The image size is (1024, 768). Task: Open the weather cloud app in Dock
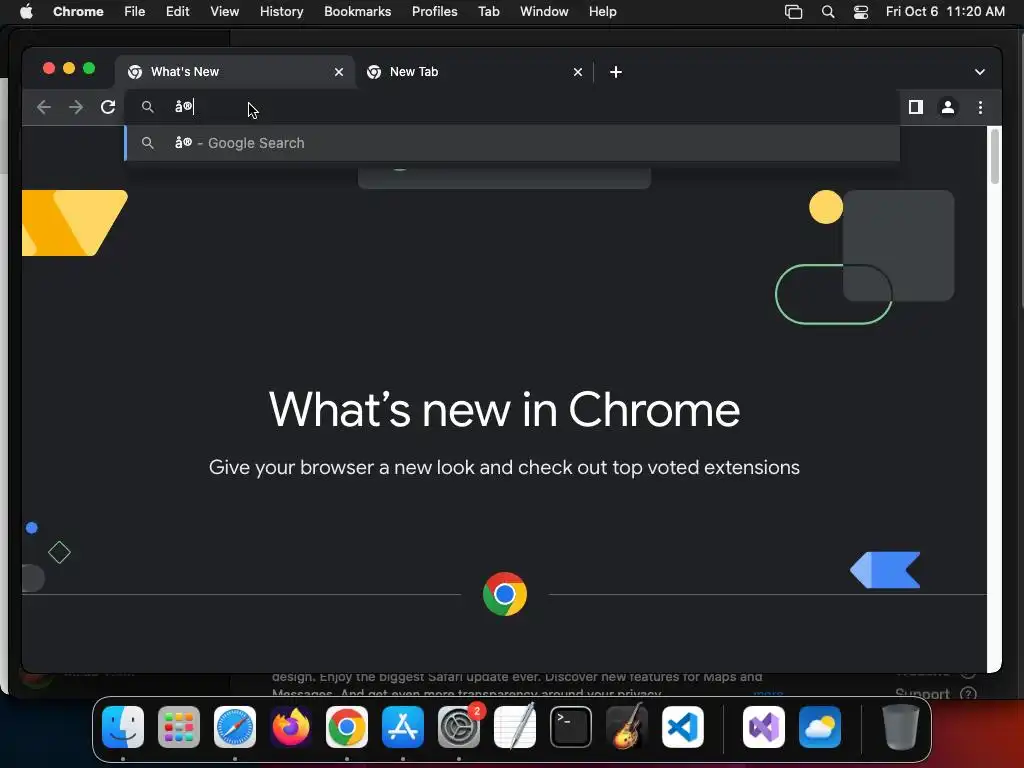[x=820, y=727]
